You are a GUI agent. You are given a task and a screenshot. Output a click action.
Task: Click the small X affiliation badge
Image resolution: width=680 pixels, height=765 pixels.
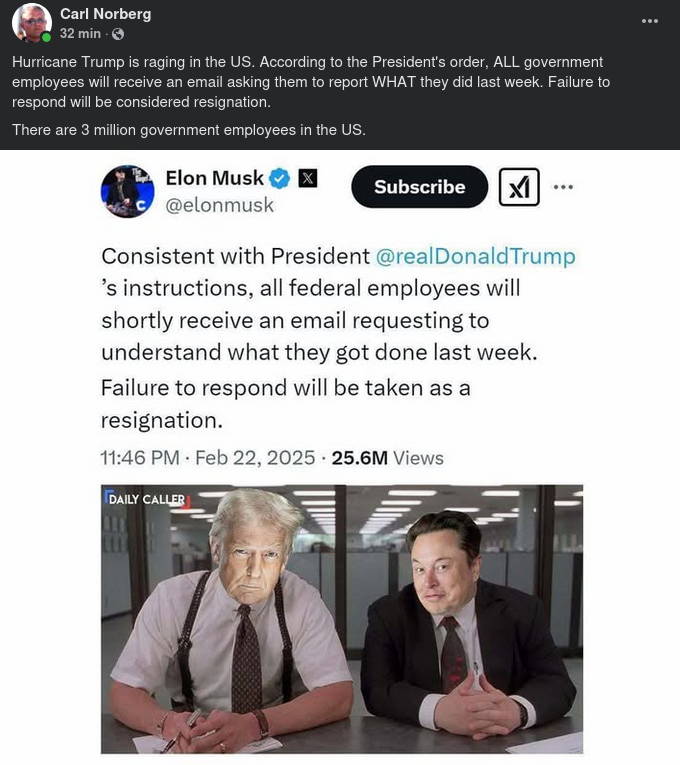coord(308,179)
